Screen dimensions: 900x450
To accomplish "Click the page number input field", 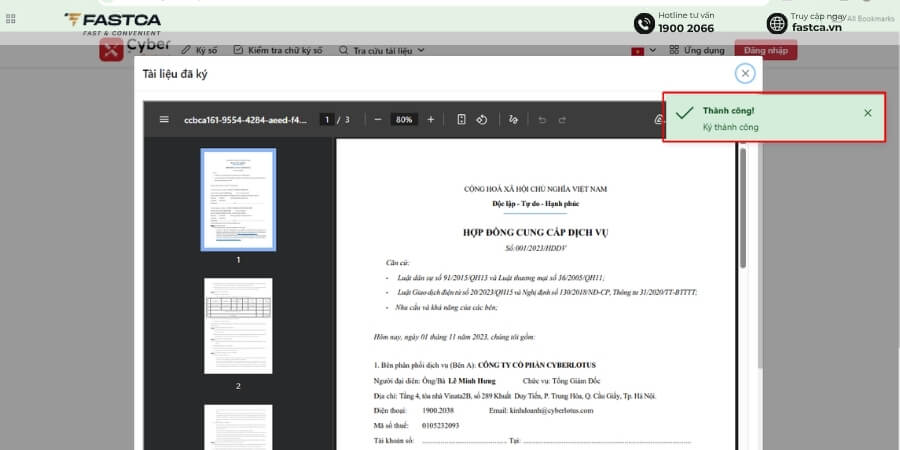I will [327, 119].
